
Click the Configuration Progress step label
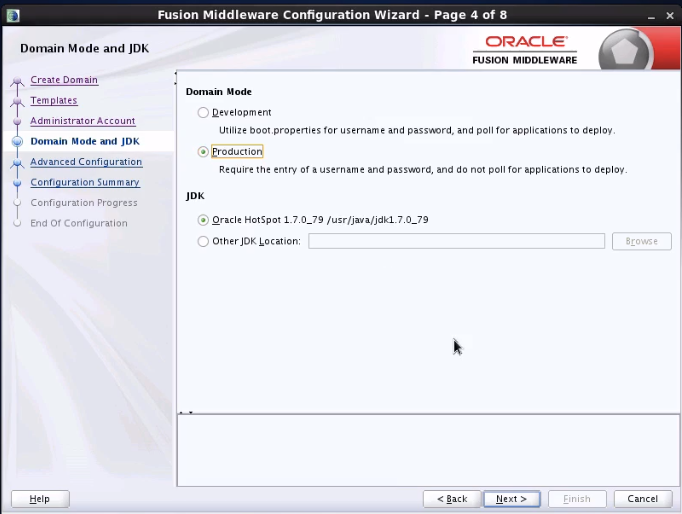point(84,203)
